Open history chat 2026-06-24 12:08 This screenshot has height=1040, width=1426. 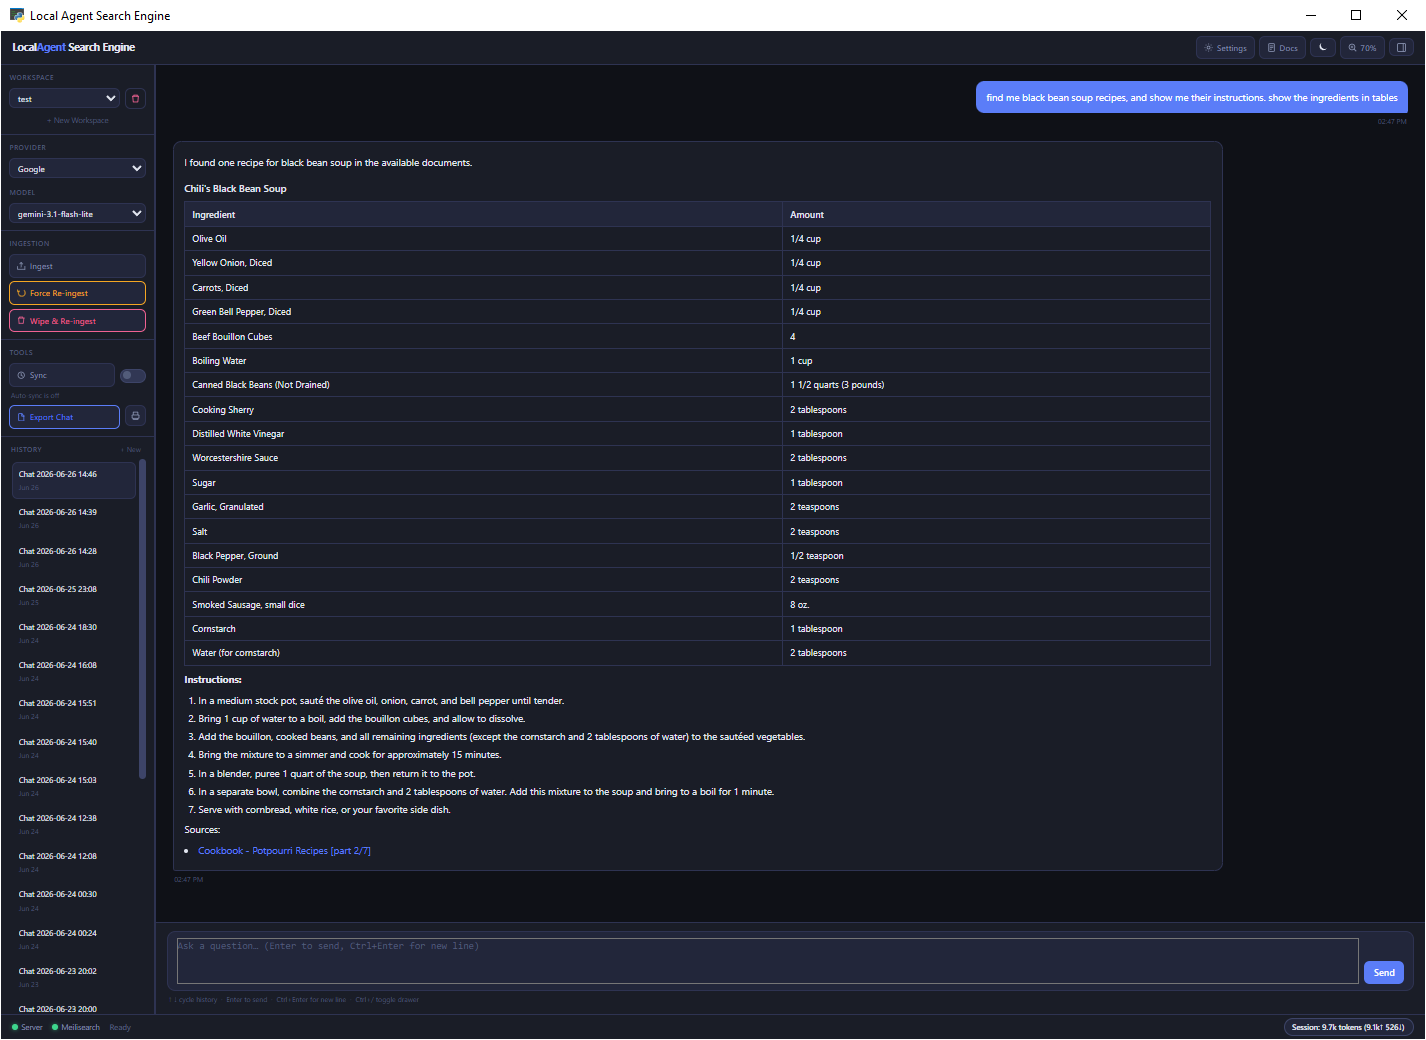coord(74,862)
